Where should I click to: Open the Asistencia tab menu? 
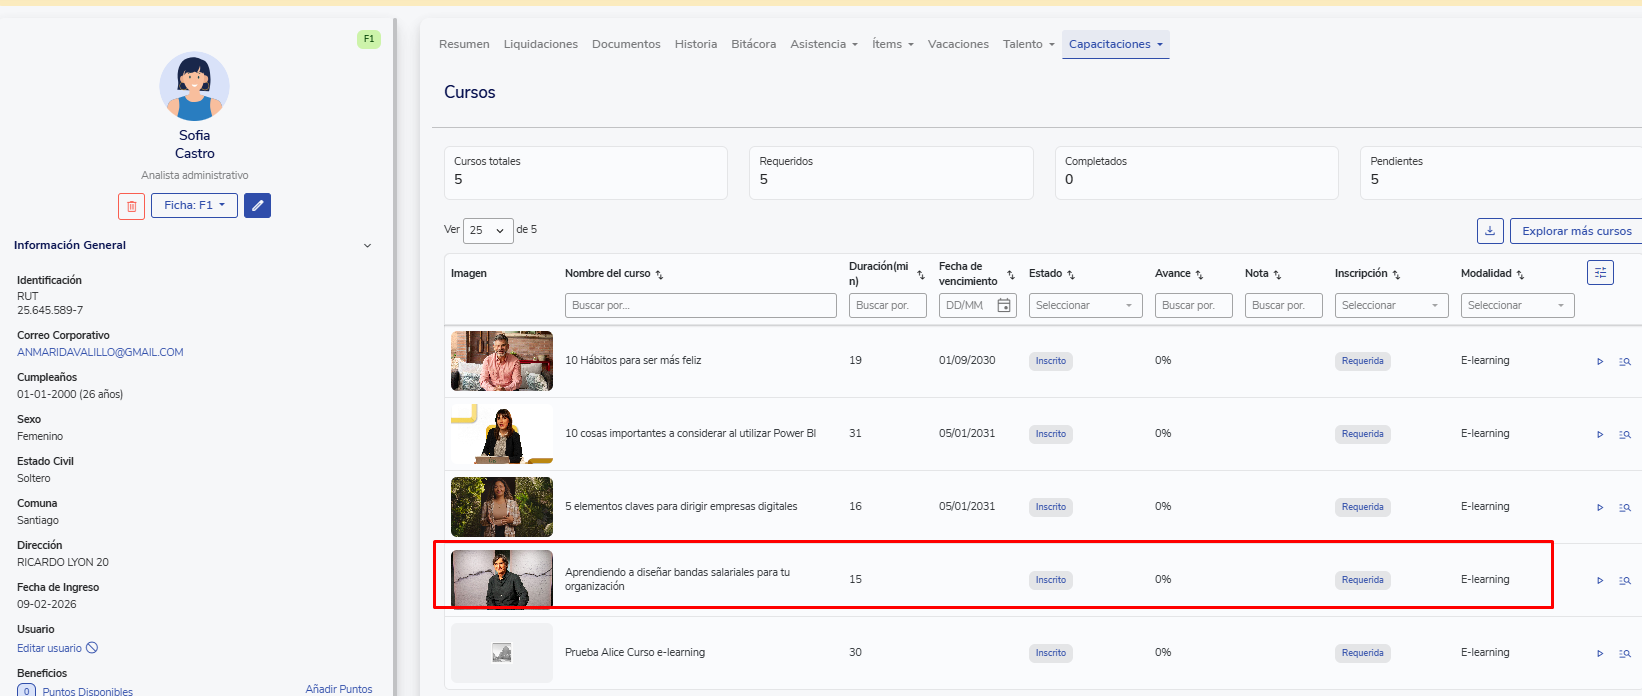pyautogui.click(x=824, y=44)
